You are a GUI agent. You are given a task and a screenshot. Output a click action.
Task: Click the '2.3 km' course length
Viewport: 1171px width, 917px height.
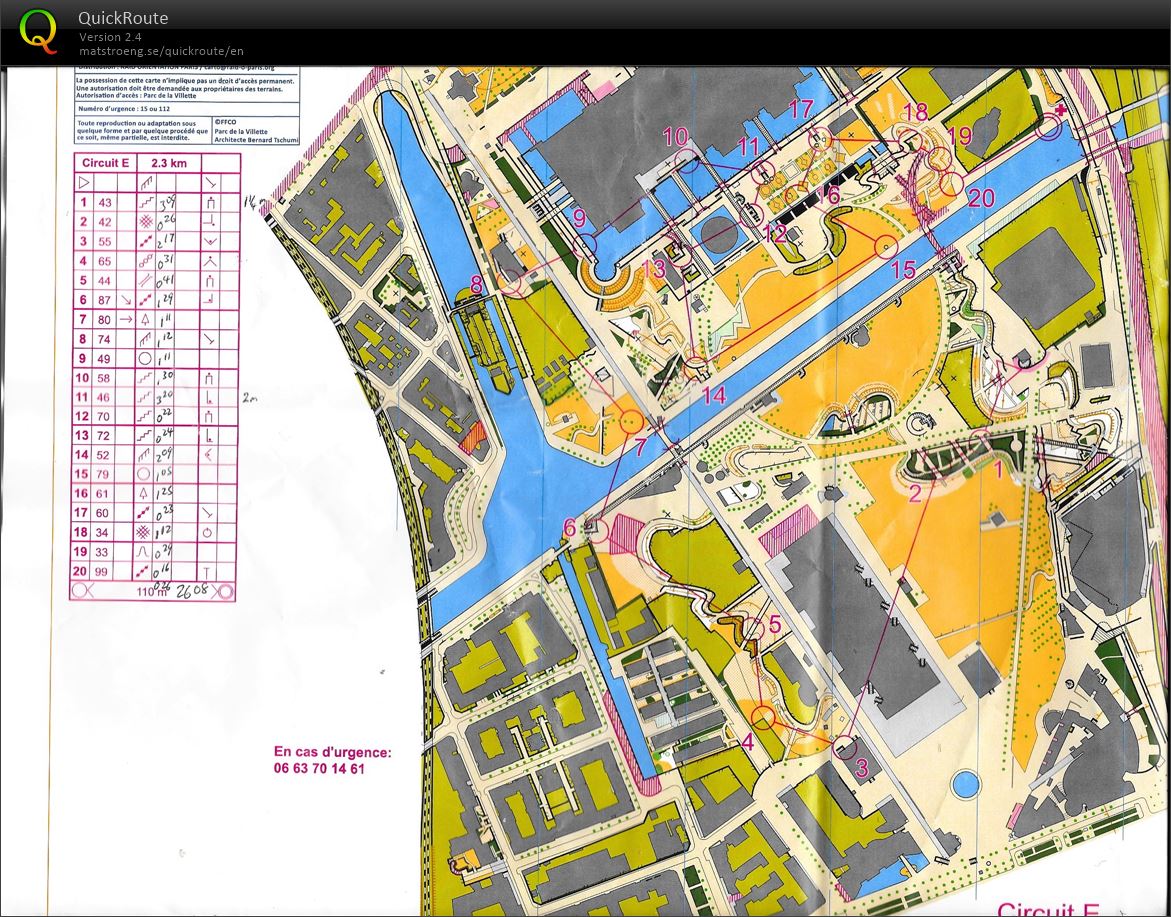coord(169,163)
